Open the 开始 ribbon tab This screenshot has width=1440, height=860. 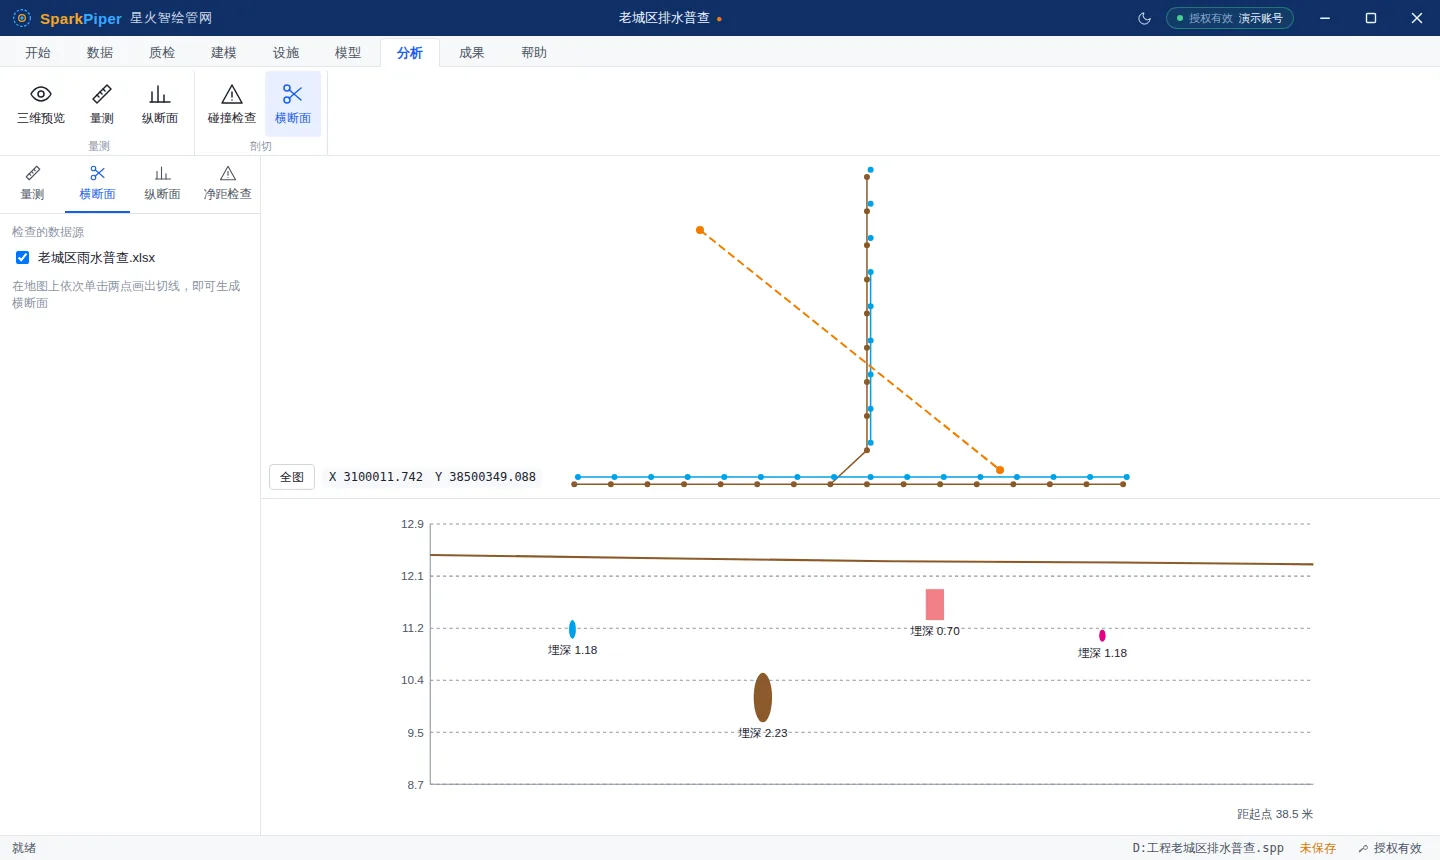coord(38,53)
